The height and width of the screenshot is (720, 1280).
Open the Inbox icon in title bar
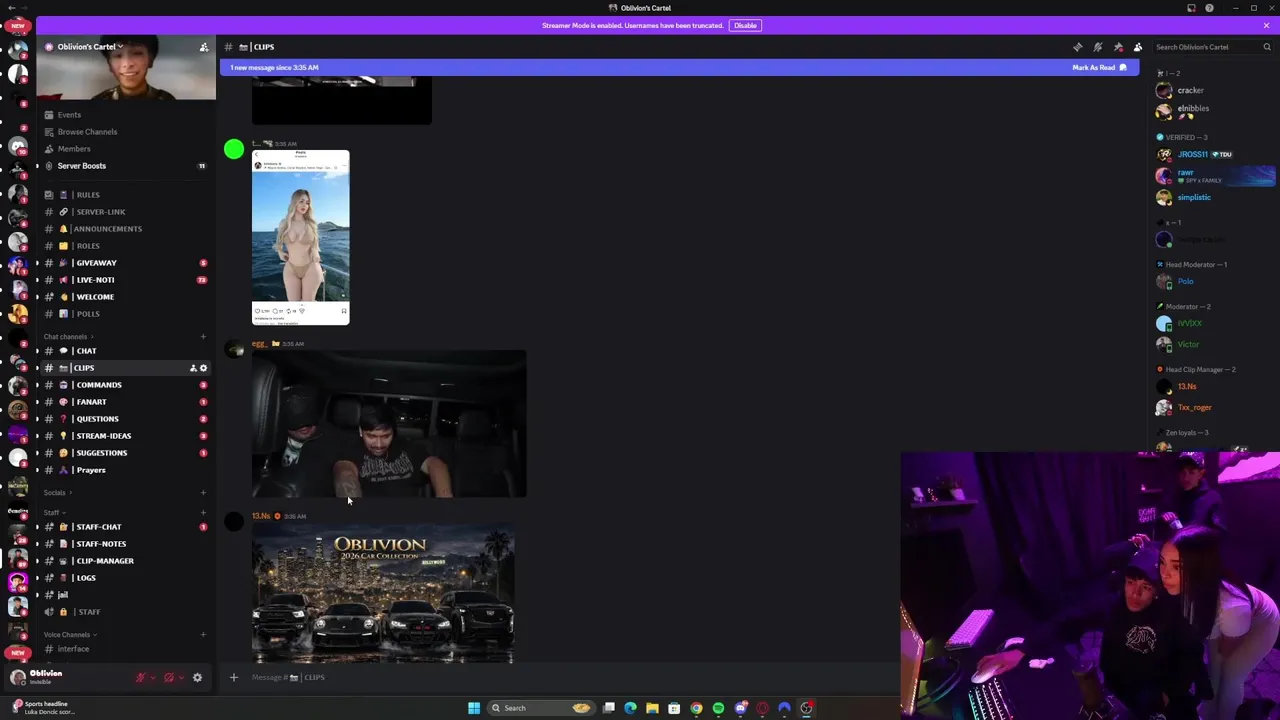(1191, 8)
